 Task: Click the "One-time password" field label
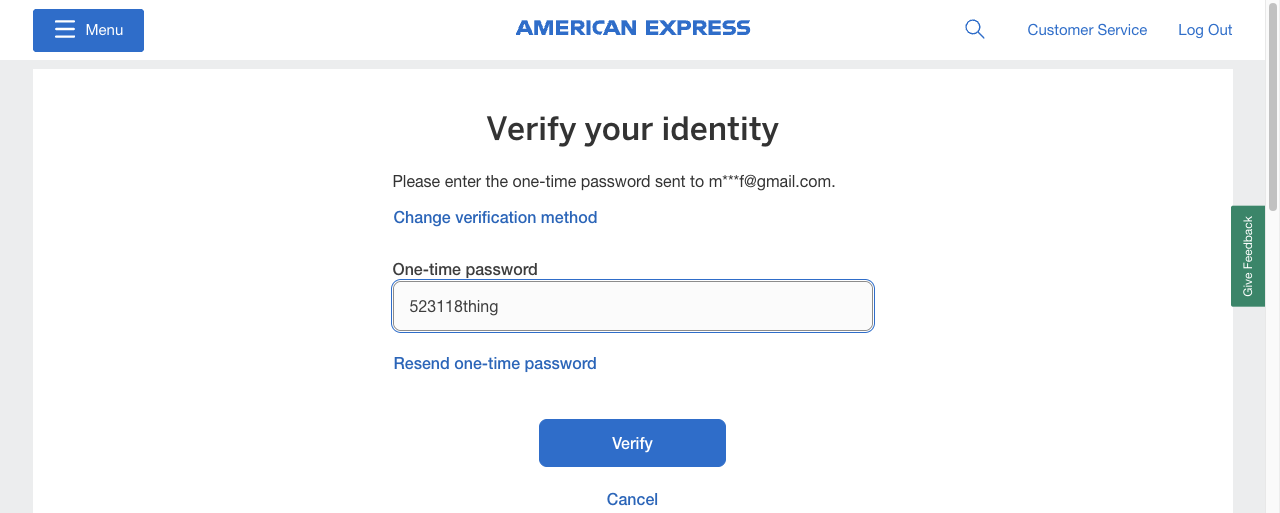465,269
